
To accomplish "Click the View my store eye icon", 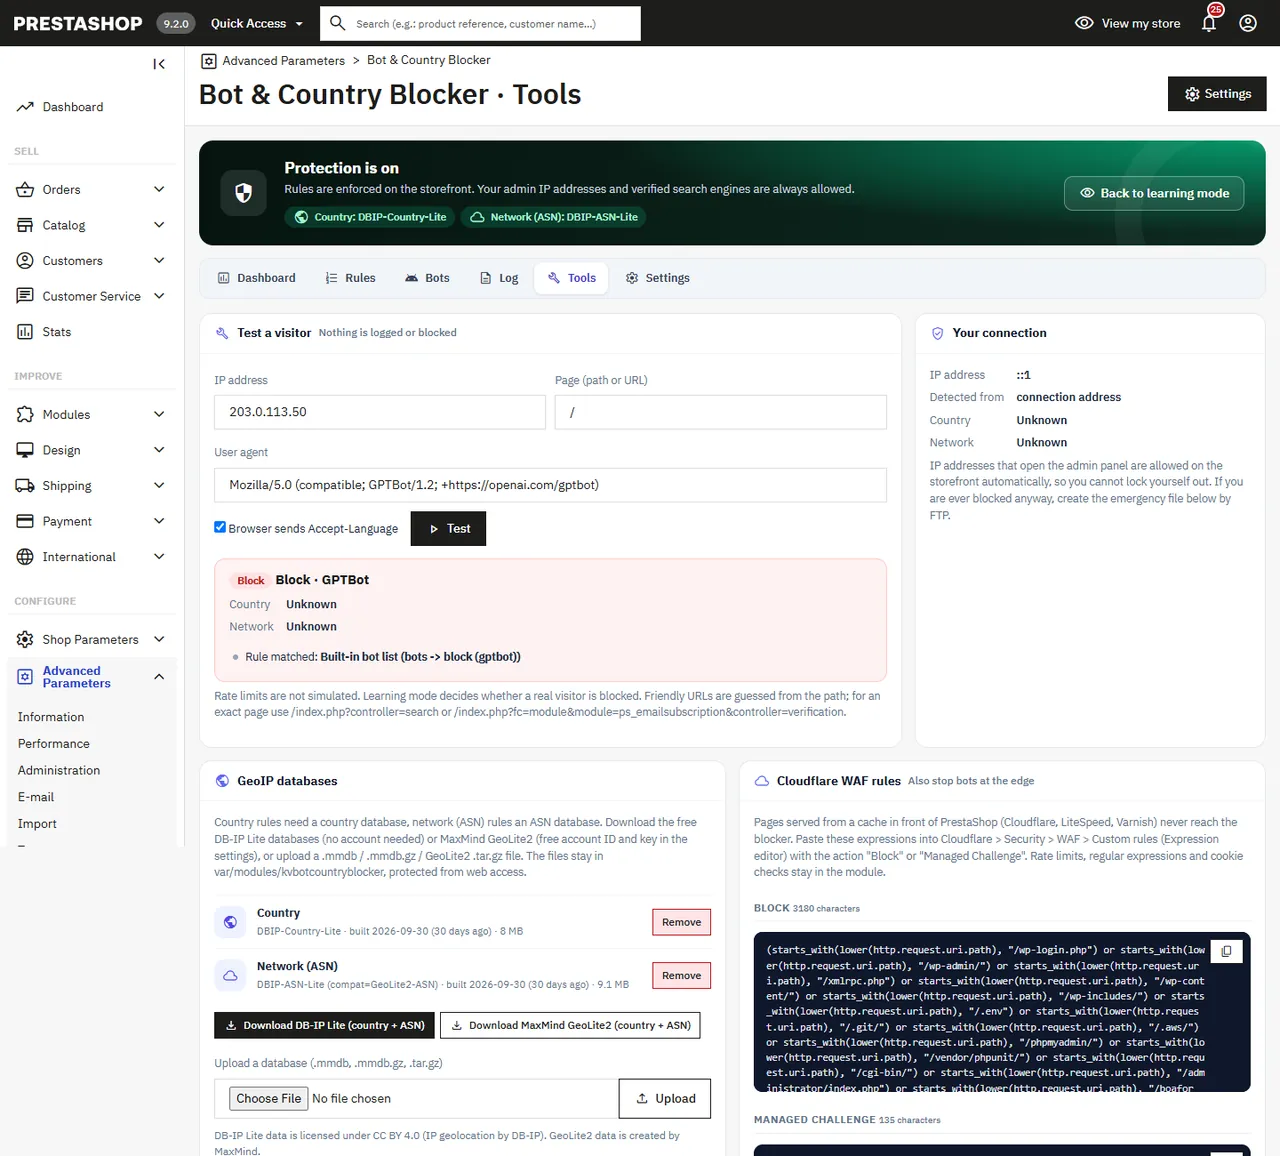I will (x=1084, y=23).
